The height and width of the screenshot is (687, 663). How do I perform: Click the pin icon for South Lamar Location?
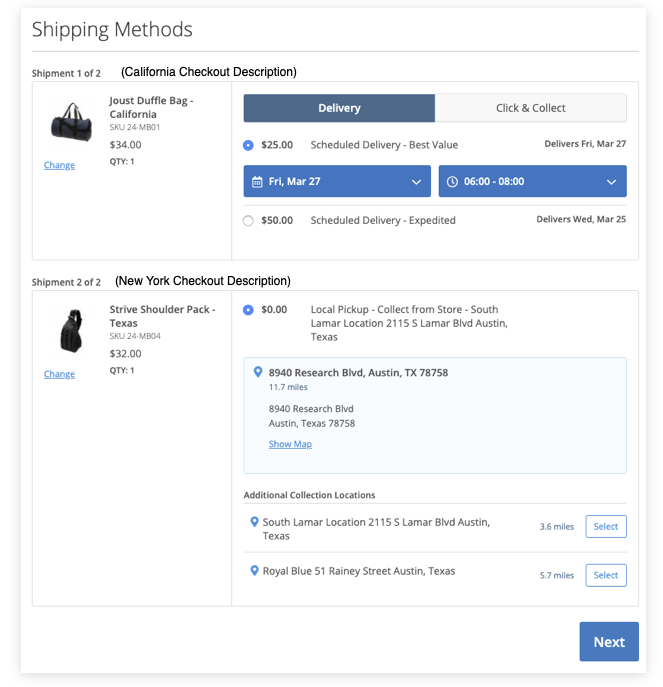coord(254,522)
